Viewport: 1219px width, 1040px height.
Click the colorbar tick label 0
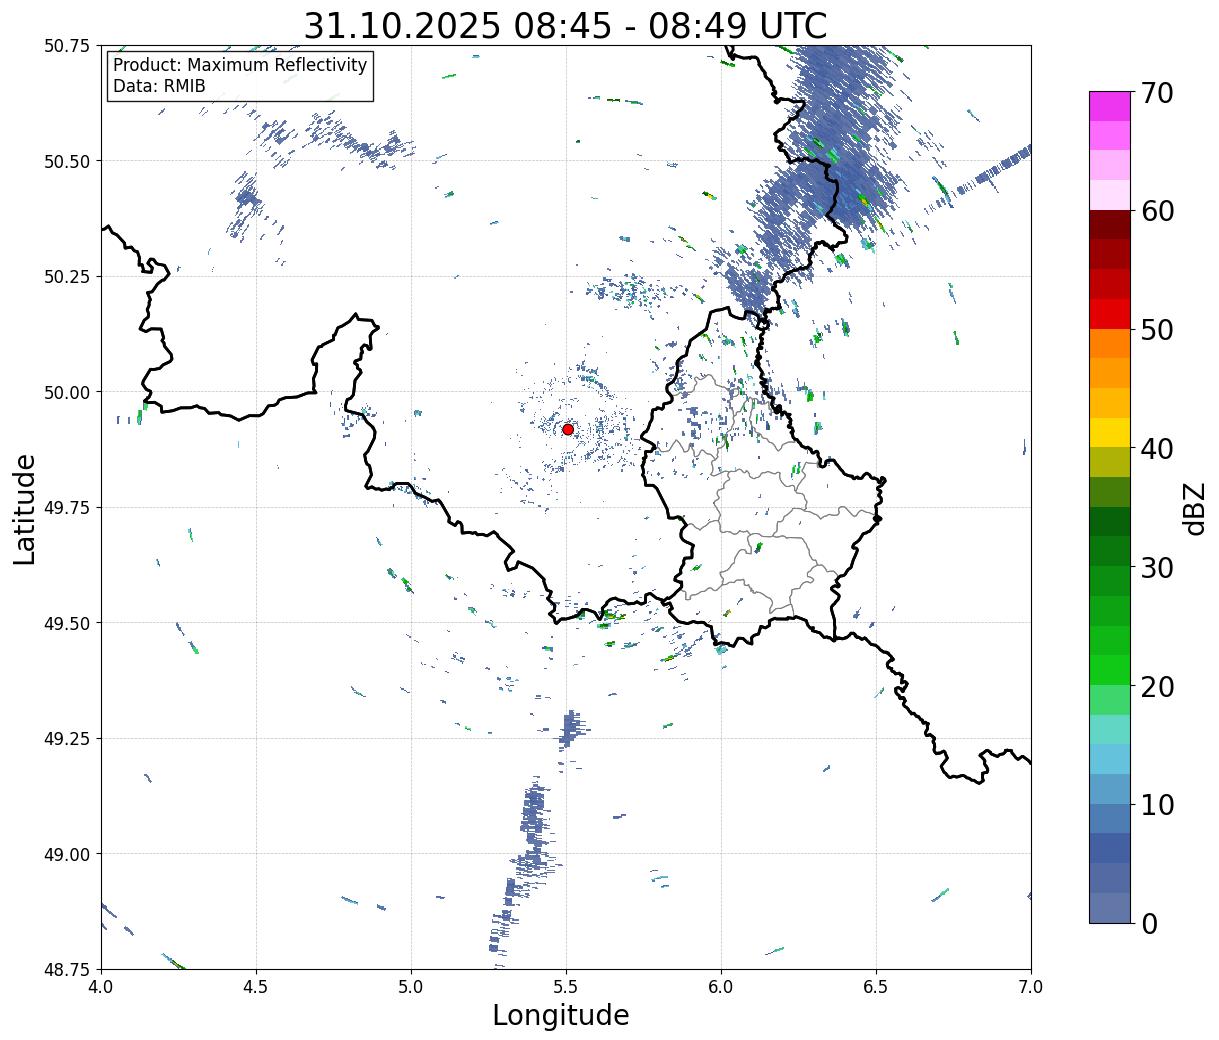pyautogui.click(x=1149, y=923)
